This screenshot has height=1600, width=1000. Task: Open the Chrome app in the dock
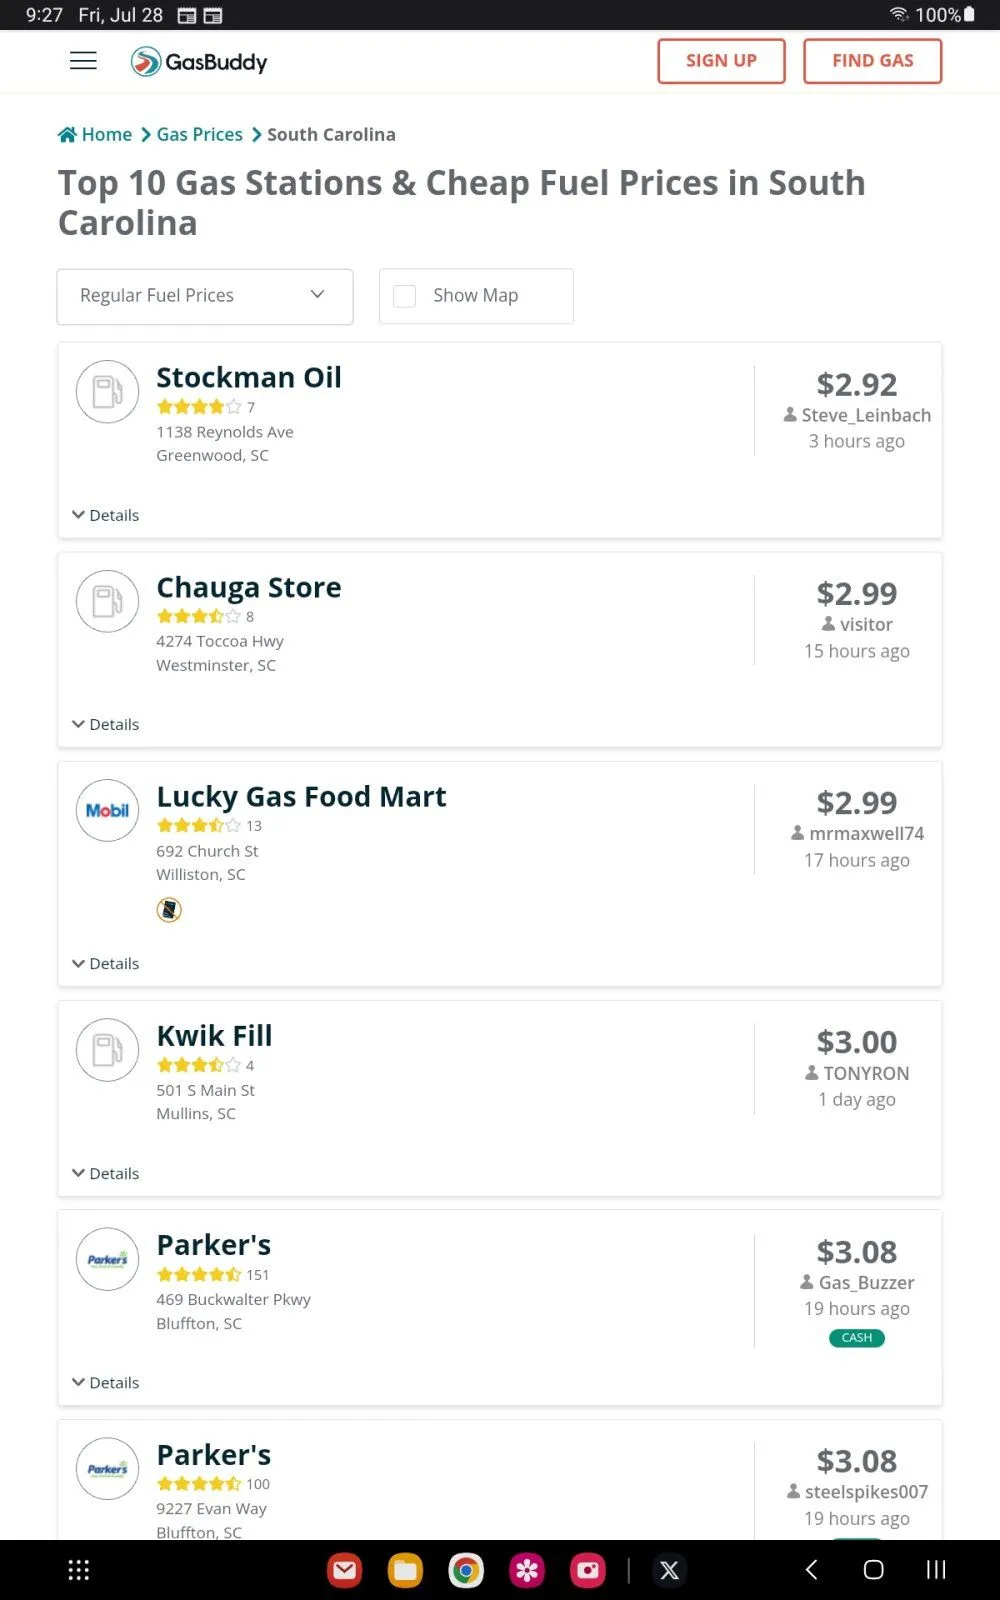pos(466,1570)
